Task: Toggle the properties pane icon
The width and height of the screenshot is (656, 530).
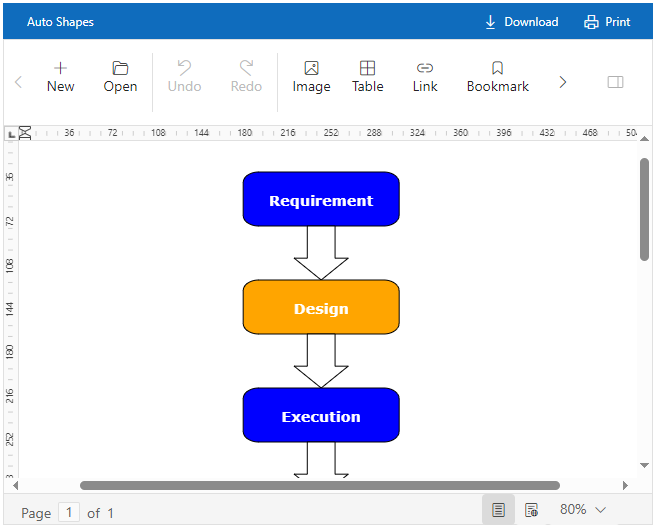Action: (x=615, y=82)
